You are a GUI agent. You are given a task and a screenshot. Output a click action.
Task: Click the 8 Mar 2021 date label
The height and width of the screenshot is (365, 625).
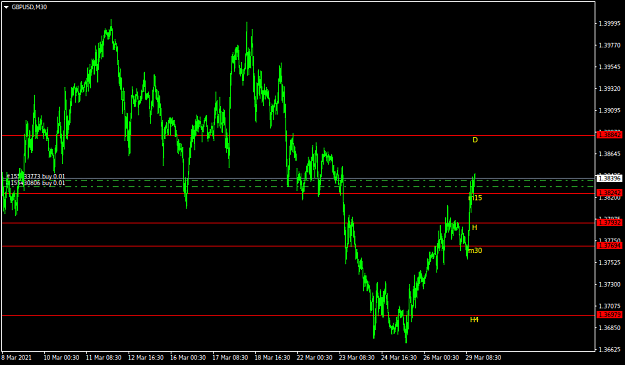[16, 357]
